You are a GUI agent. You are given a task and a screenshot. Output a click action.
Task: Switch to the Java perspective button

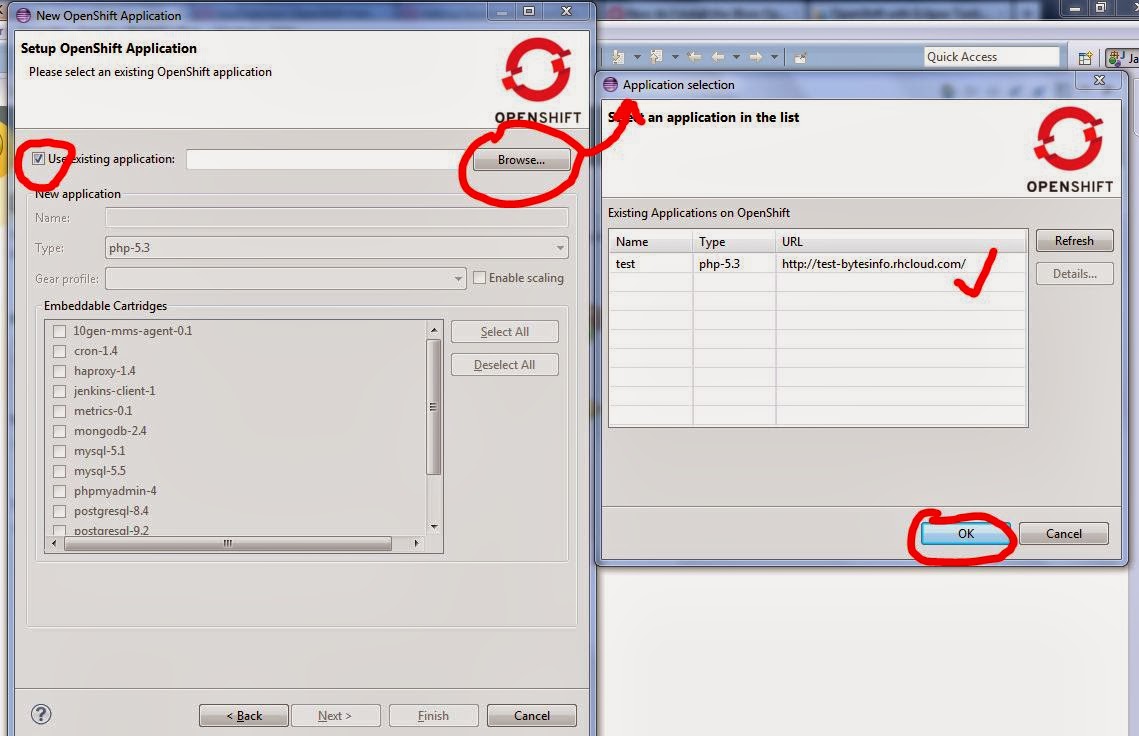[1122, 58]
